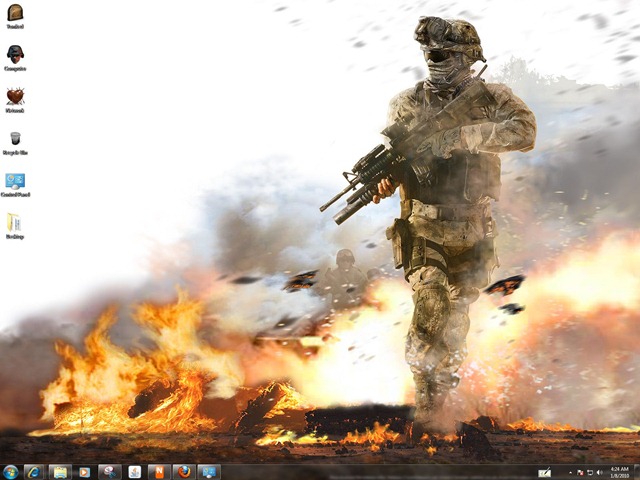Open the network status tray icon

click(590, 473)
